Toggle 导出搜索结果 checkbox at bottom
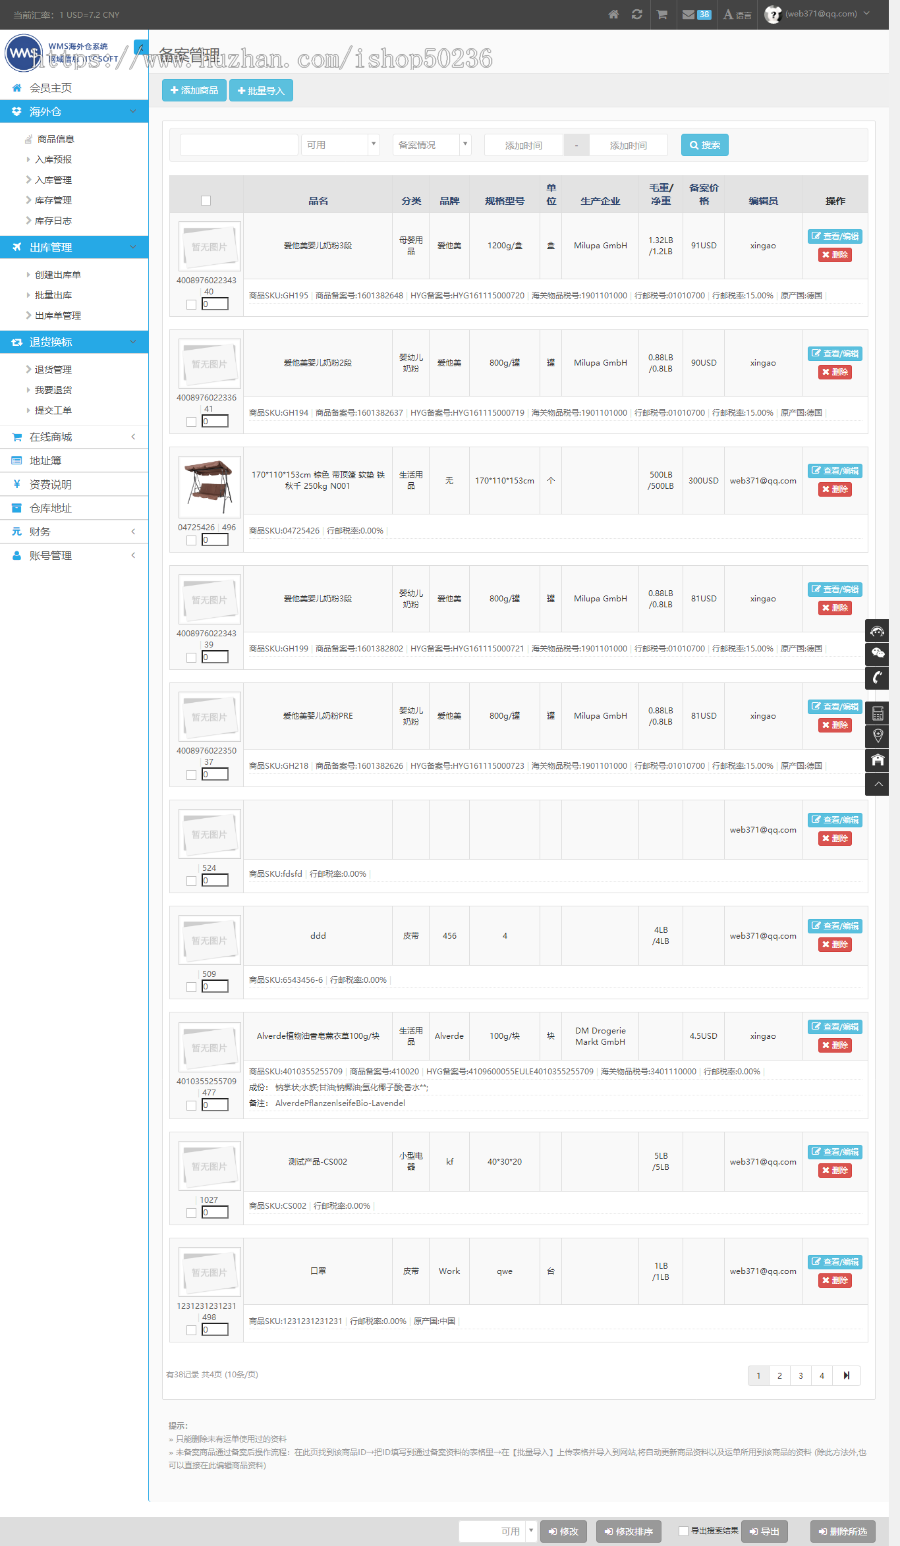This screenshot has height=1546, width=900. [683, 1531]
